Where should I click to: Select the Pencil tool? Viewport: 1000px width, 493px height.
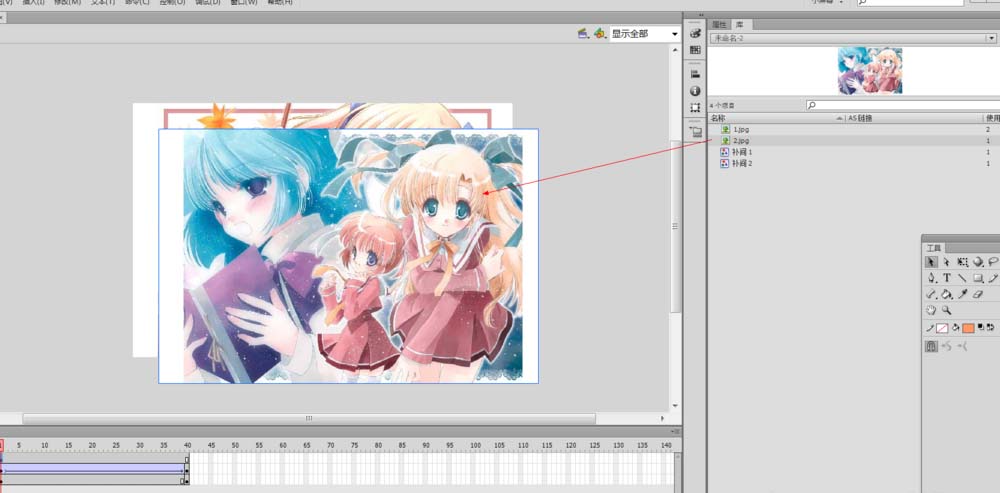tap(993, 278)
